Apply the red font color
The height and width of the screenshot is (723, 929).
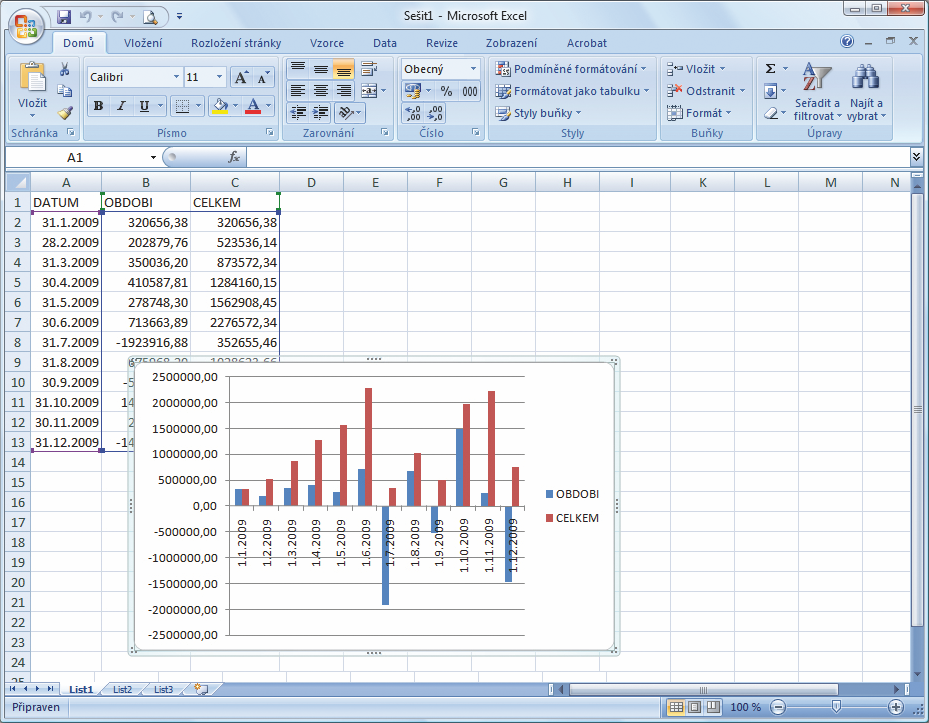coord(253,106)
